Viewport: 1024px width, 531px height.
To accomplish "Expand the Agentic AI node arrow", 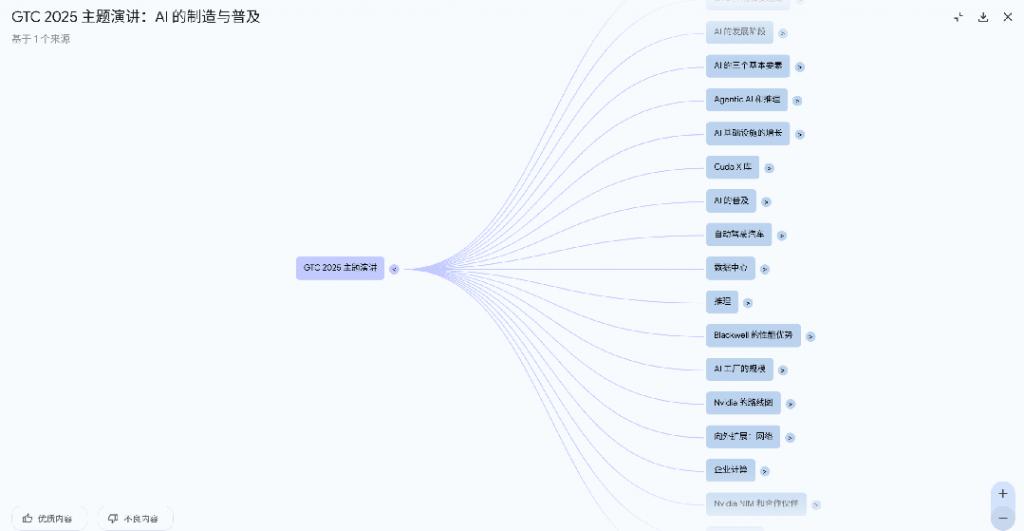I will click(797, 101).
